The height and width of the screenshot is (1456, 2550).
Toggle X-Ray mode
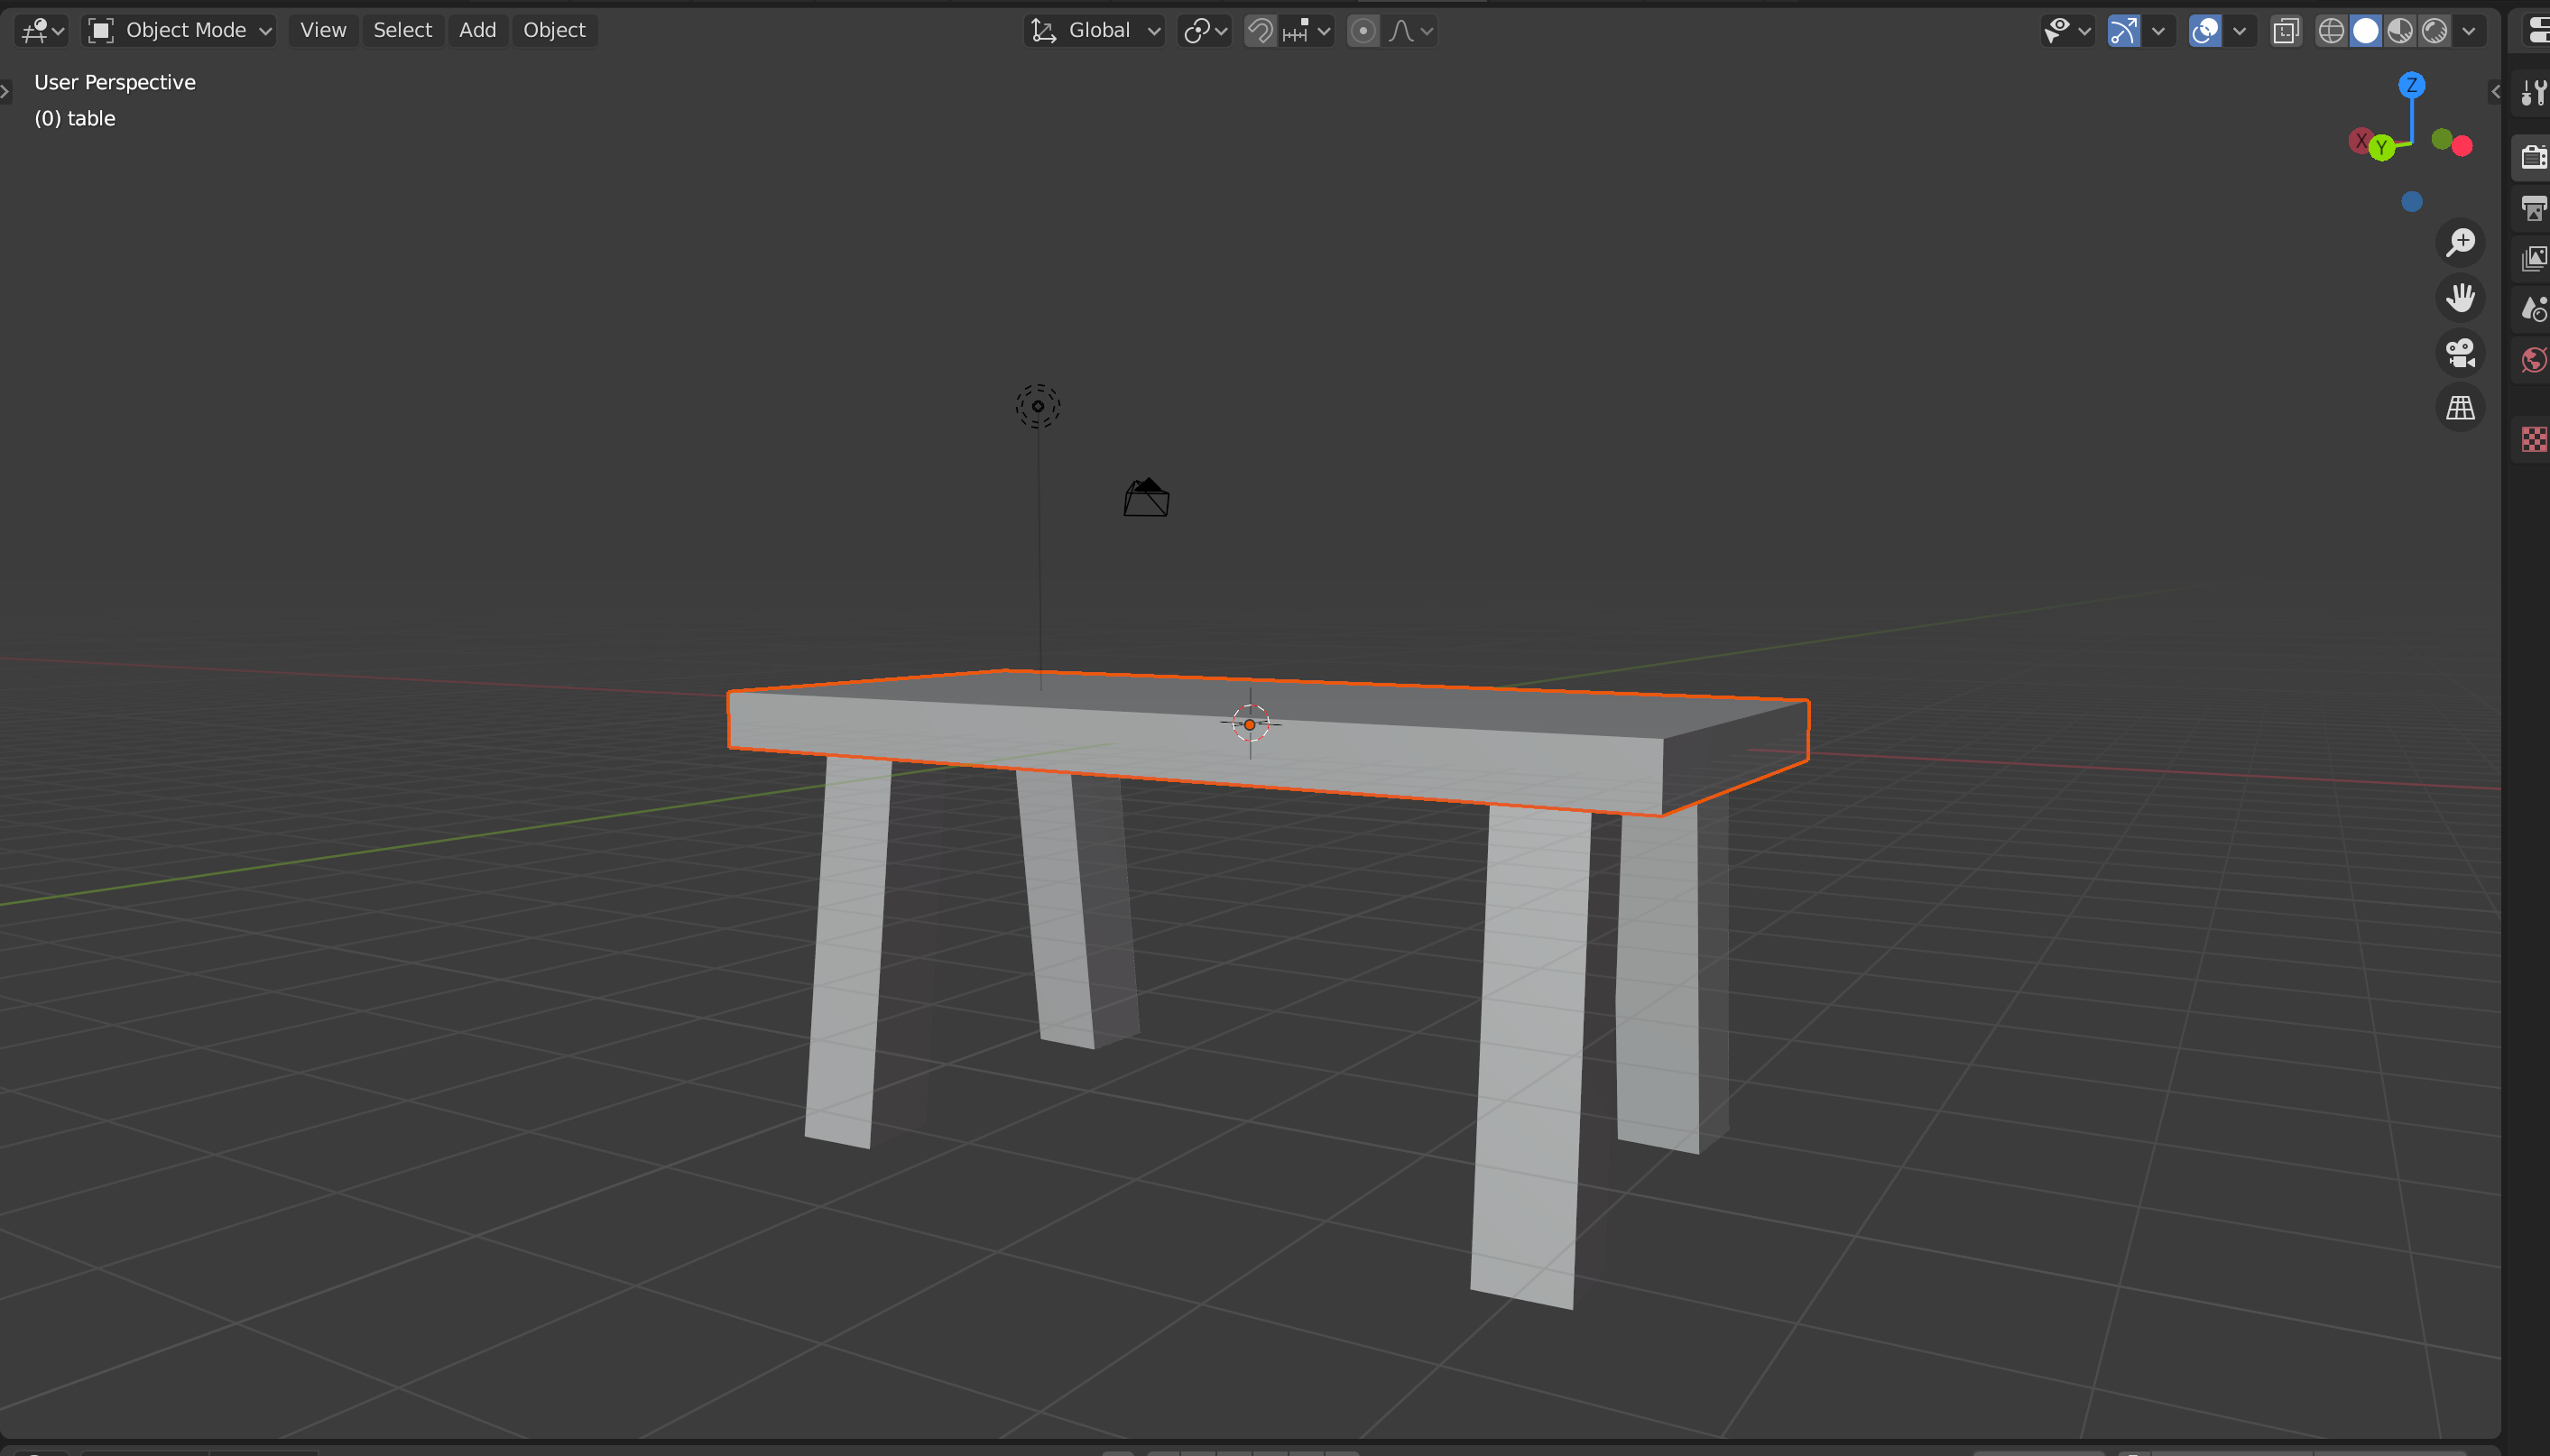(x=2286, y=31)
